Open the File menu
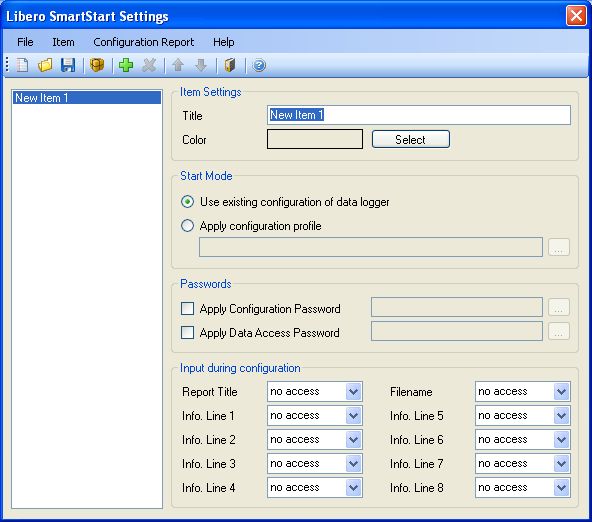The image size is (592, 522). click(25, 42)
